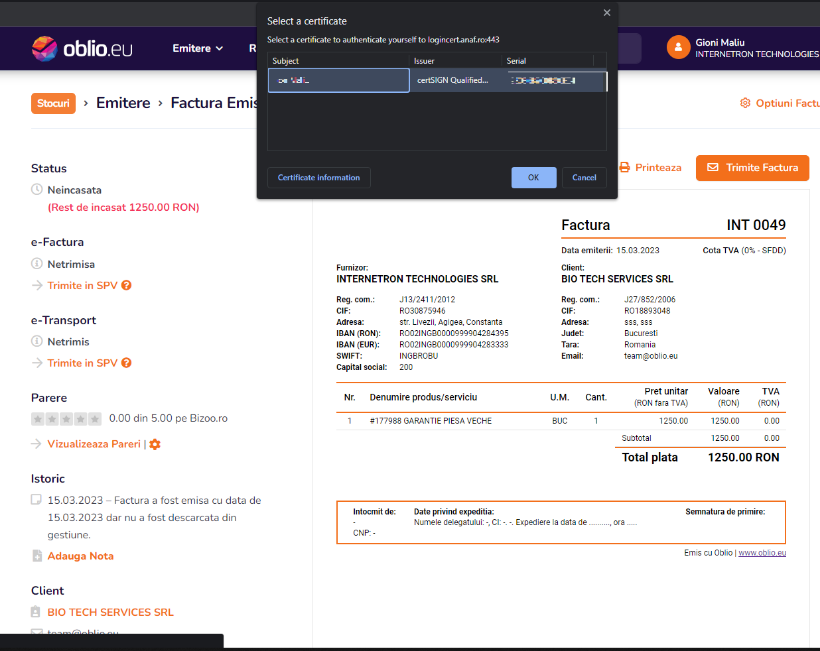
Task: Open www.oblio.eu link in invoice
Action: [x=762, y=553]
